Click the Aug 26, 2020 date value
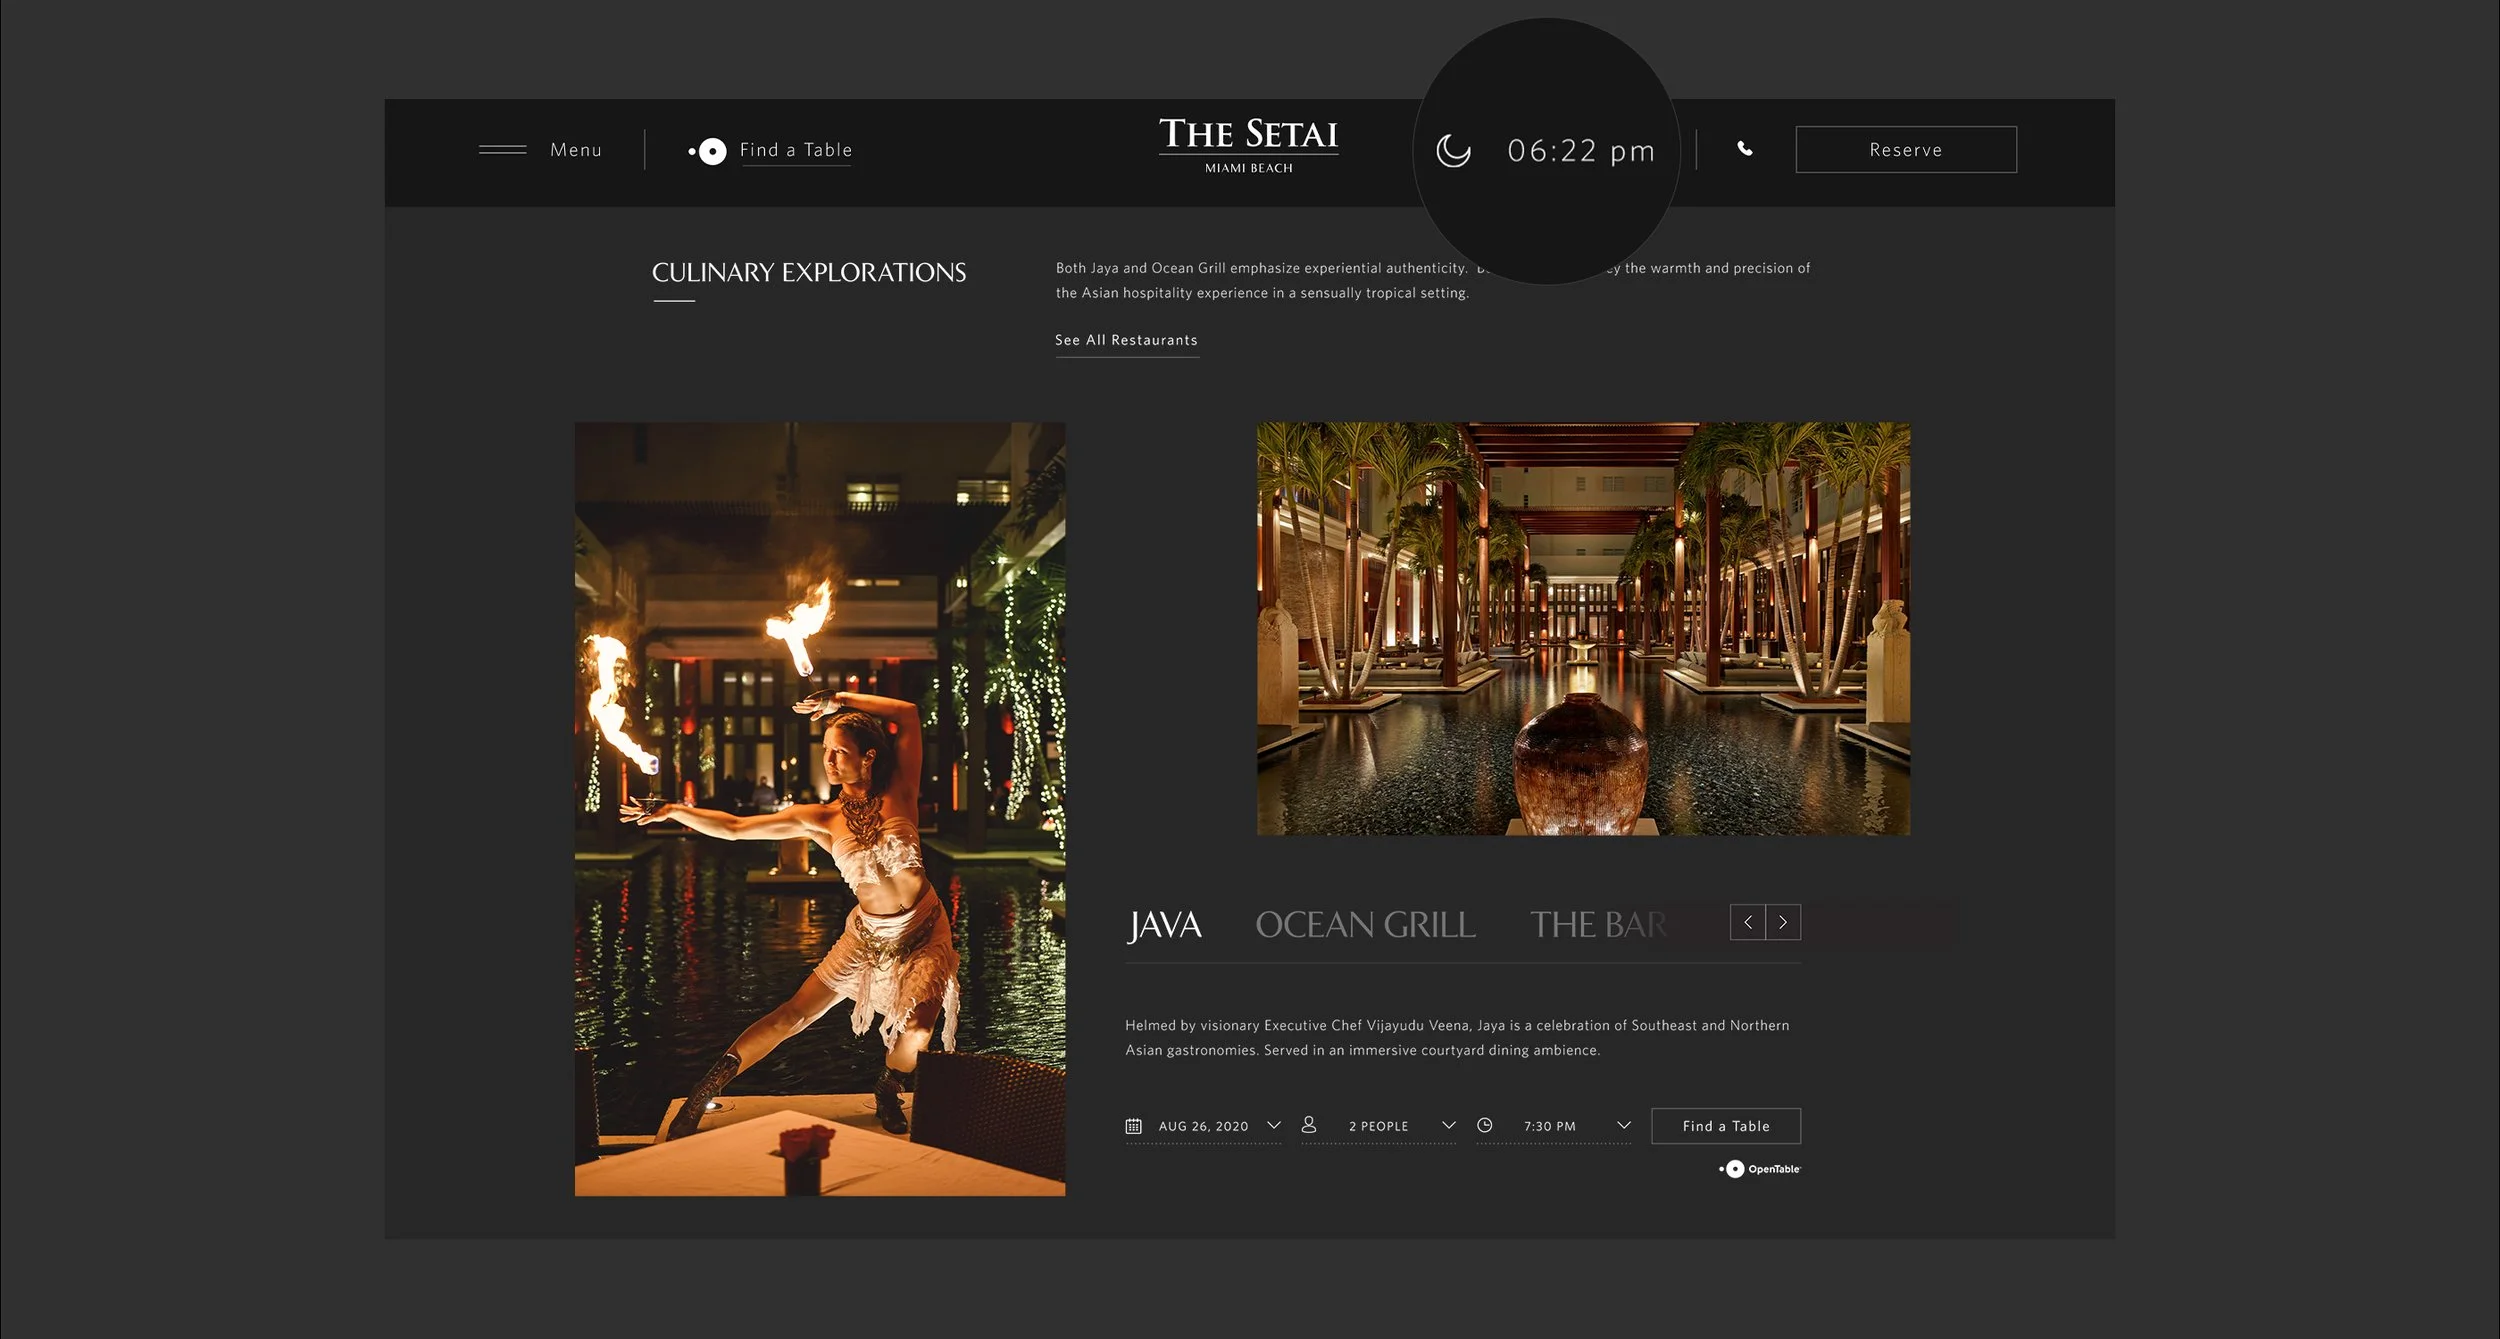This screenshot has height=1339, width=2500. [x=1203, y=1126]
